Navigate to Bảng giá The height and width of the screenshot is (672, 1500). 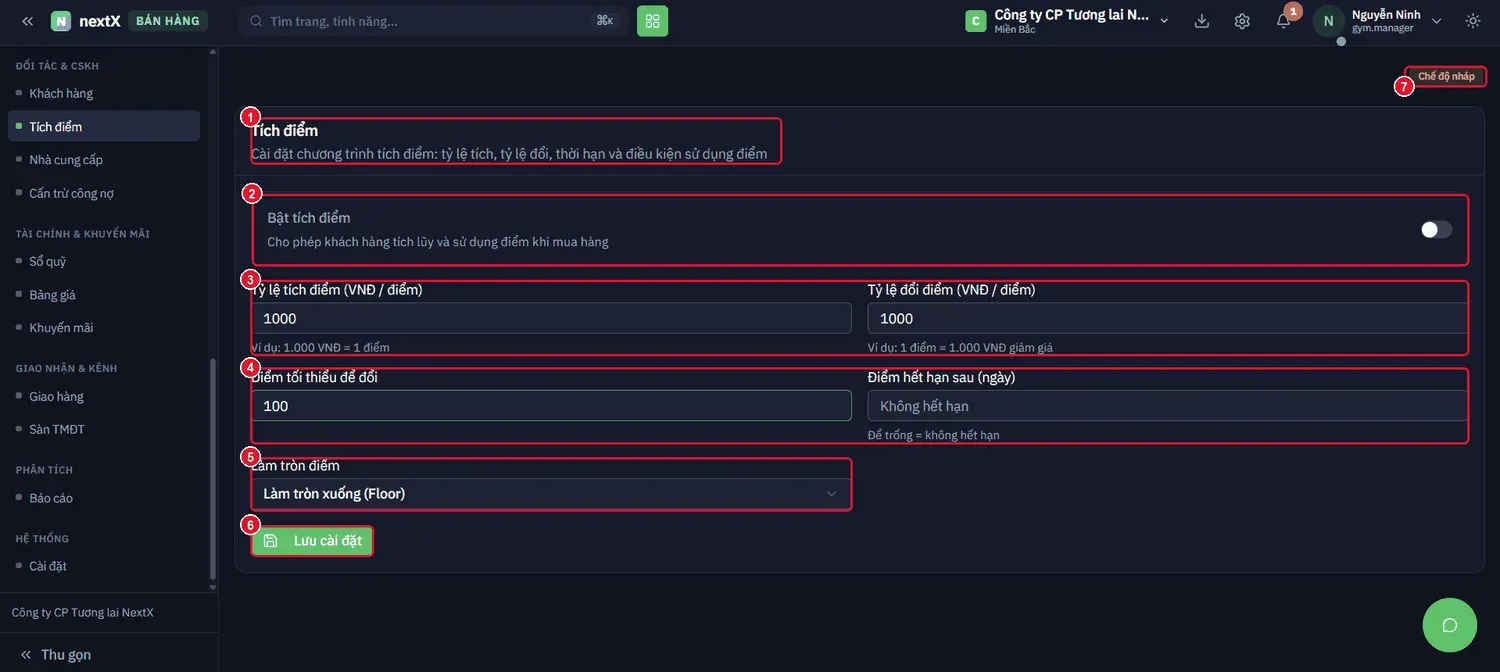pos(104,295)
